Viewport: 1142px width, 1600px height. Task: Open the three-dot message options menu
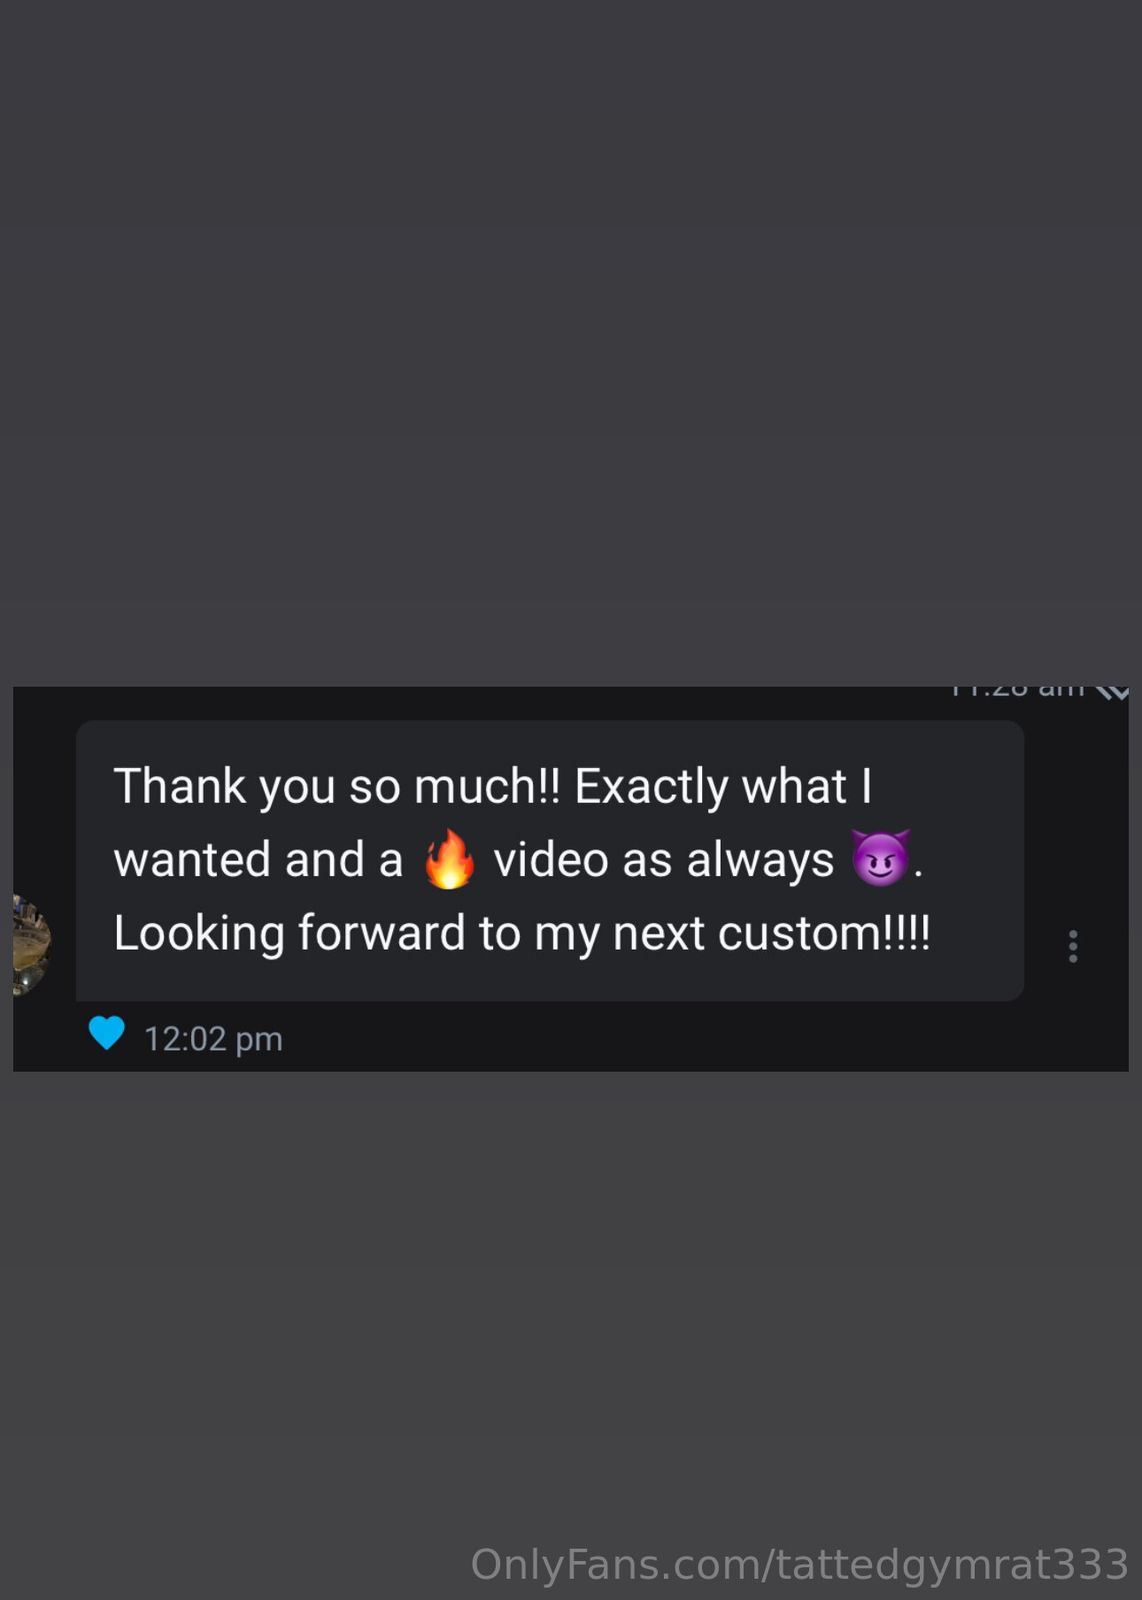[1073, 946]
